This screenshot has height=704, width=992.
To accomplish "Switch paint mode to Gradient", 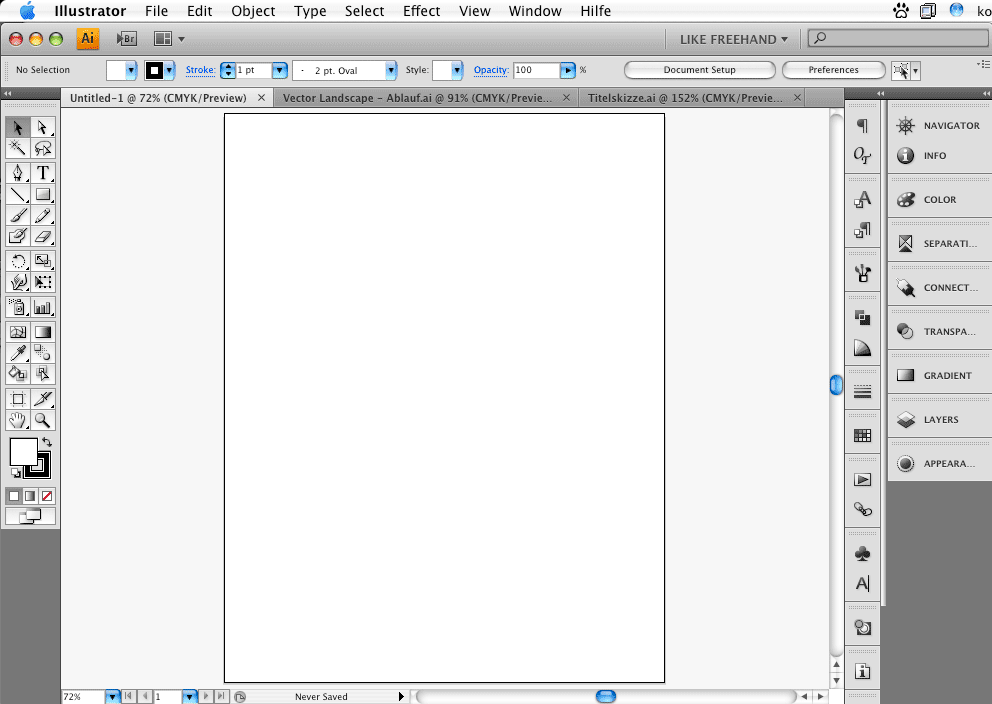I will point(30,496).
